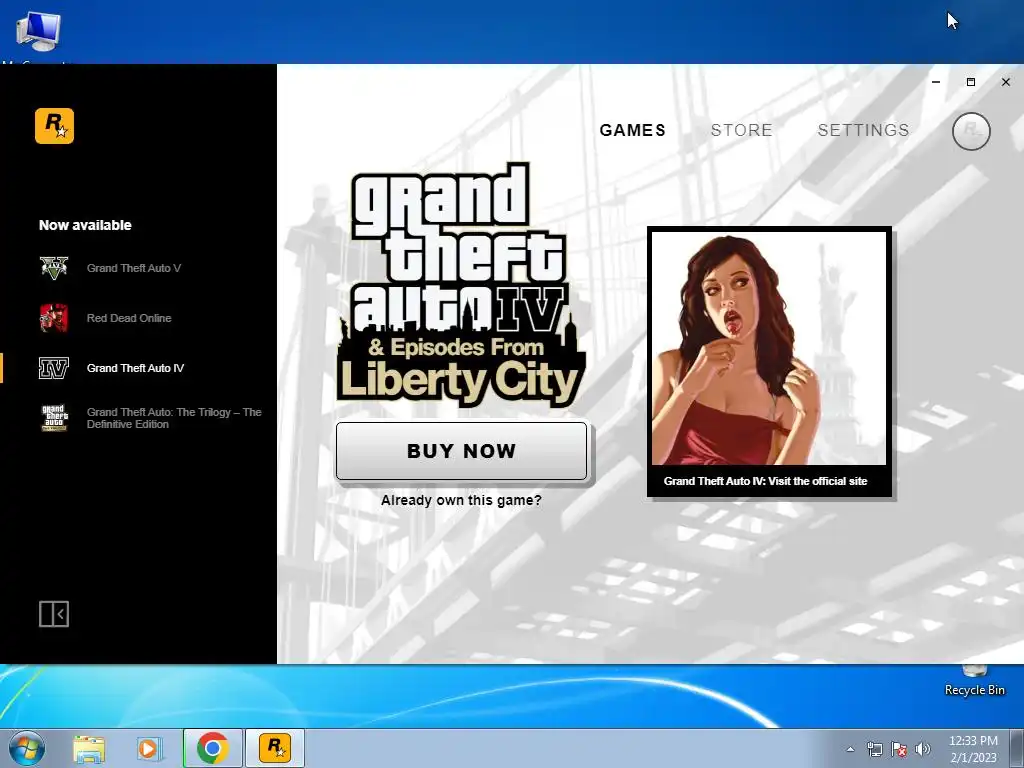Open the user profile avatar
1024x768 pixels.
[x=971, y=131]
